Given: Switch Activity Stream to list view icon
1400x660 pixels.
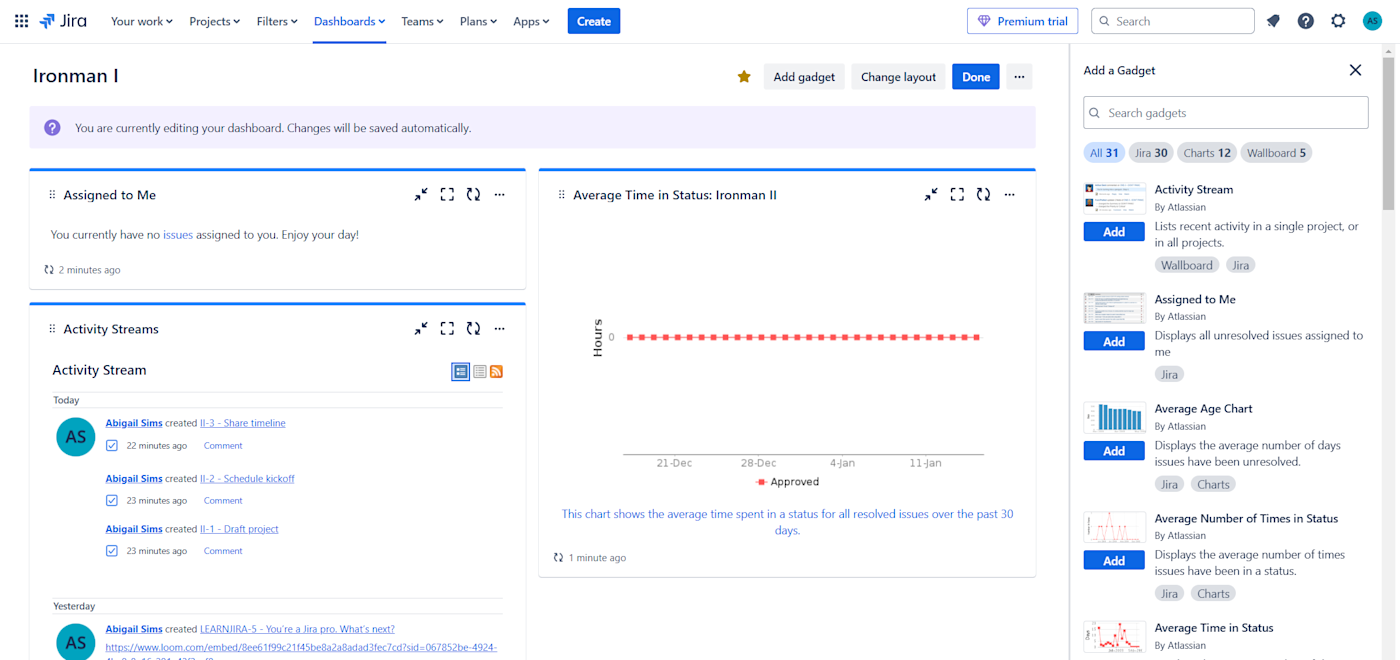Looking at the screenshot, I should tap(480, 372).
